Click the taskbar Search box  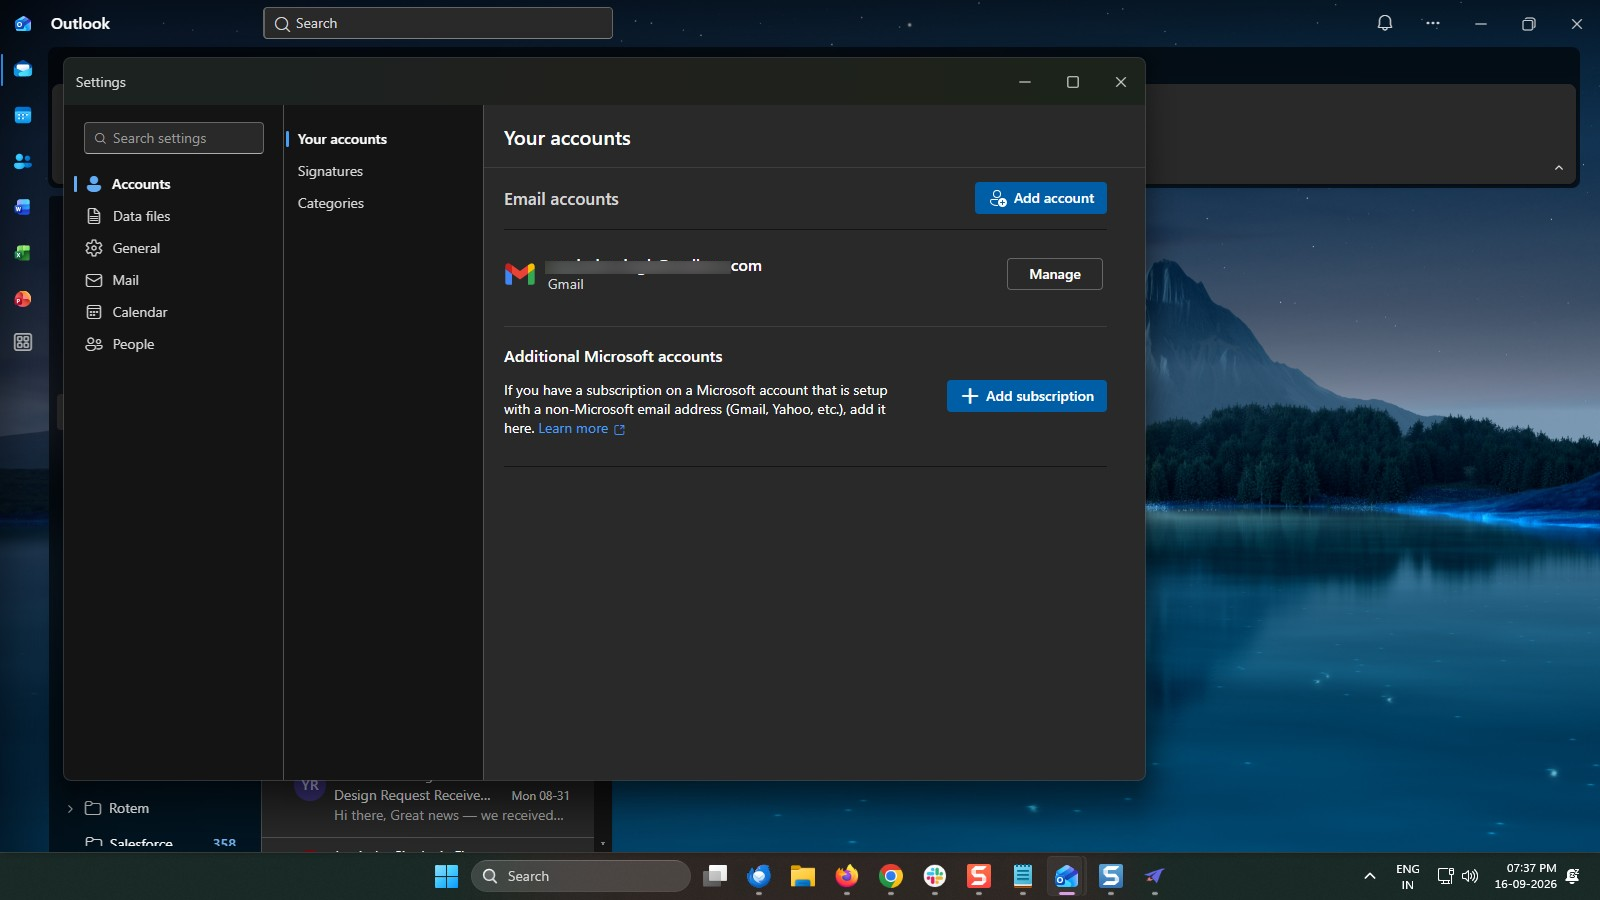click(581, 876)
